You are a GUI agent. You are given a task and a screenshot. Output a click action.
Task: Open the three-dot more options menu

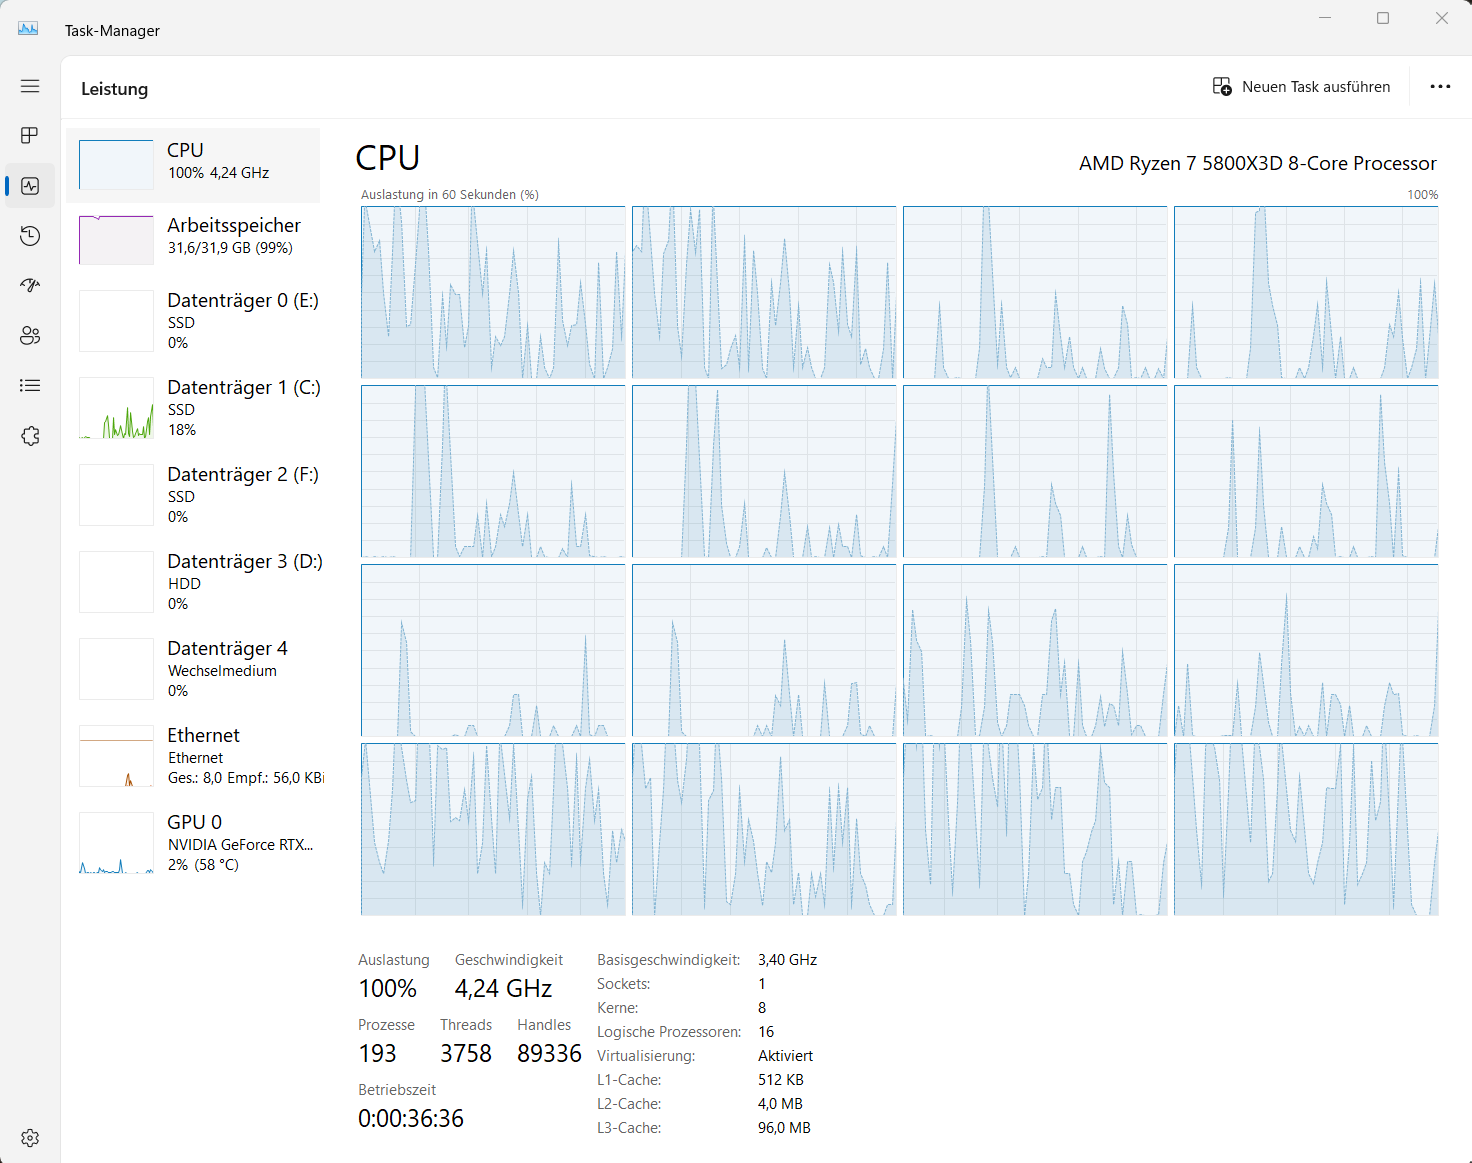1440,87
